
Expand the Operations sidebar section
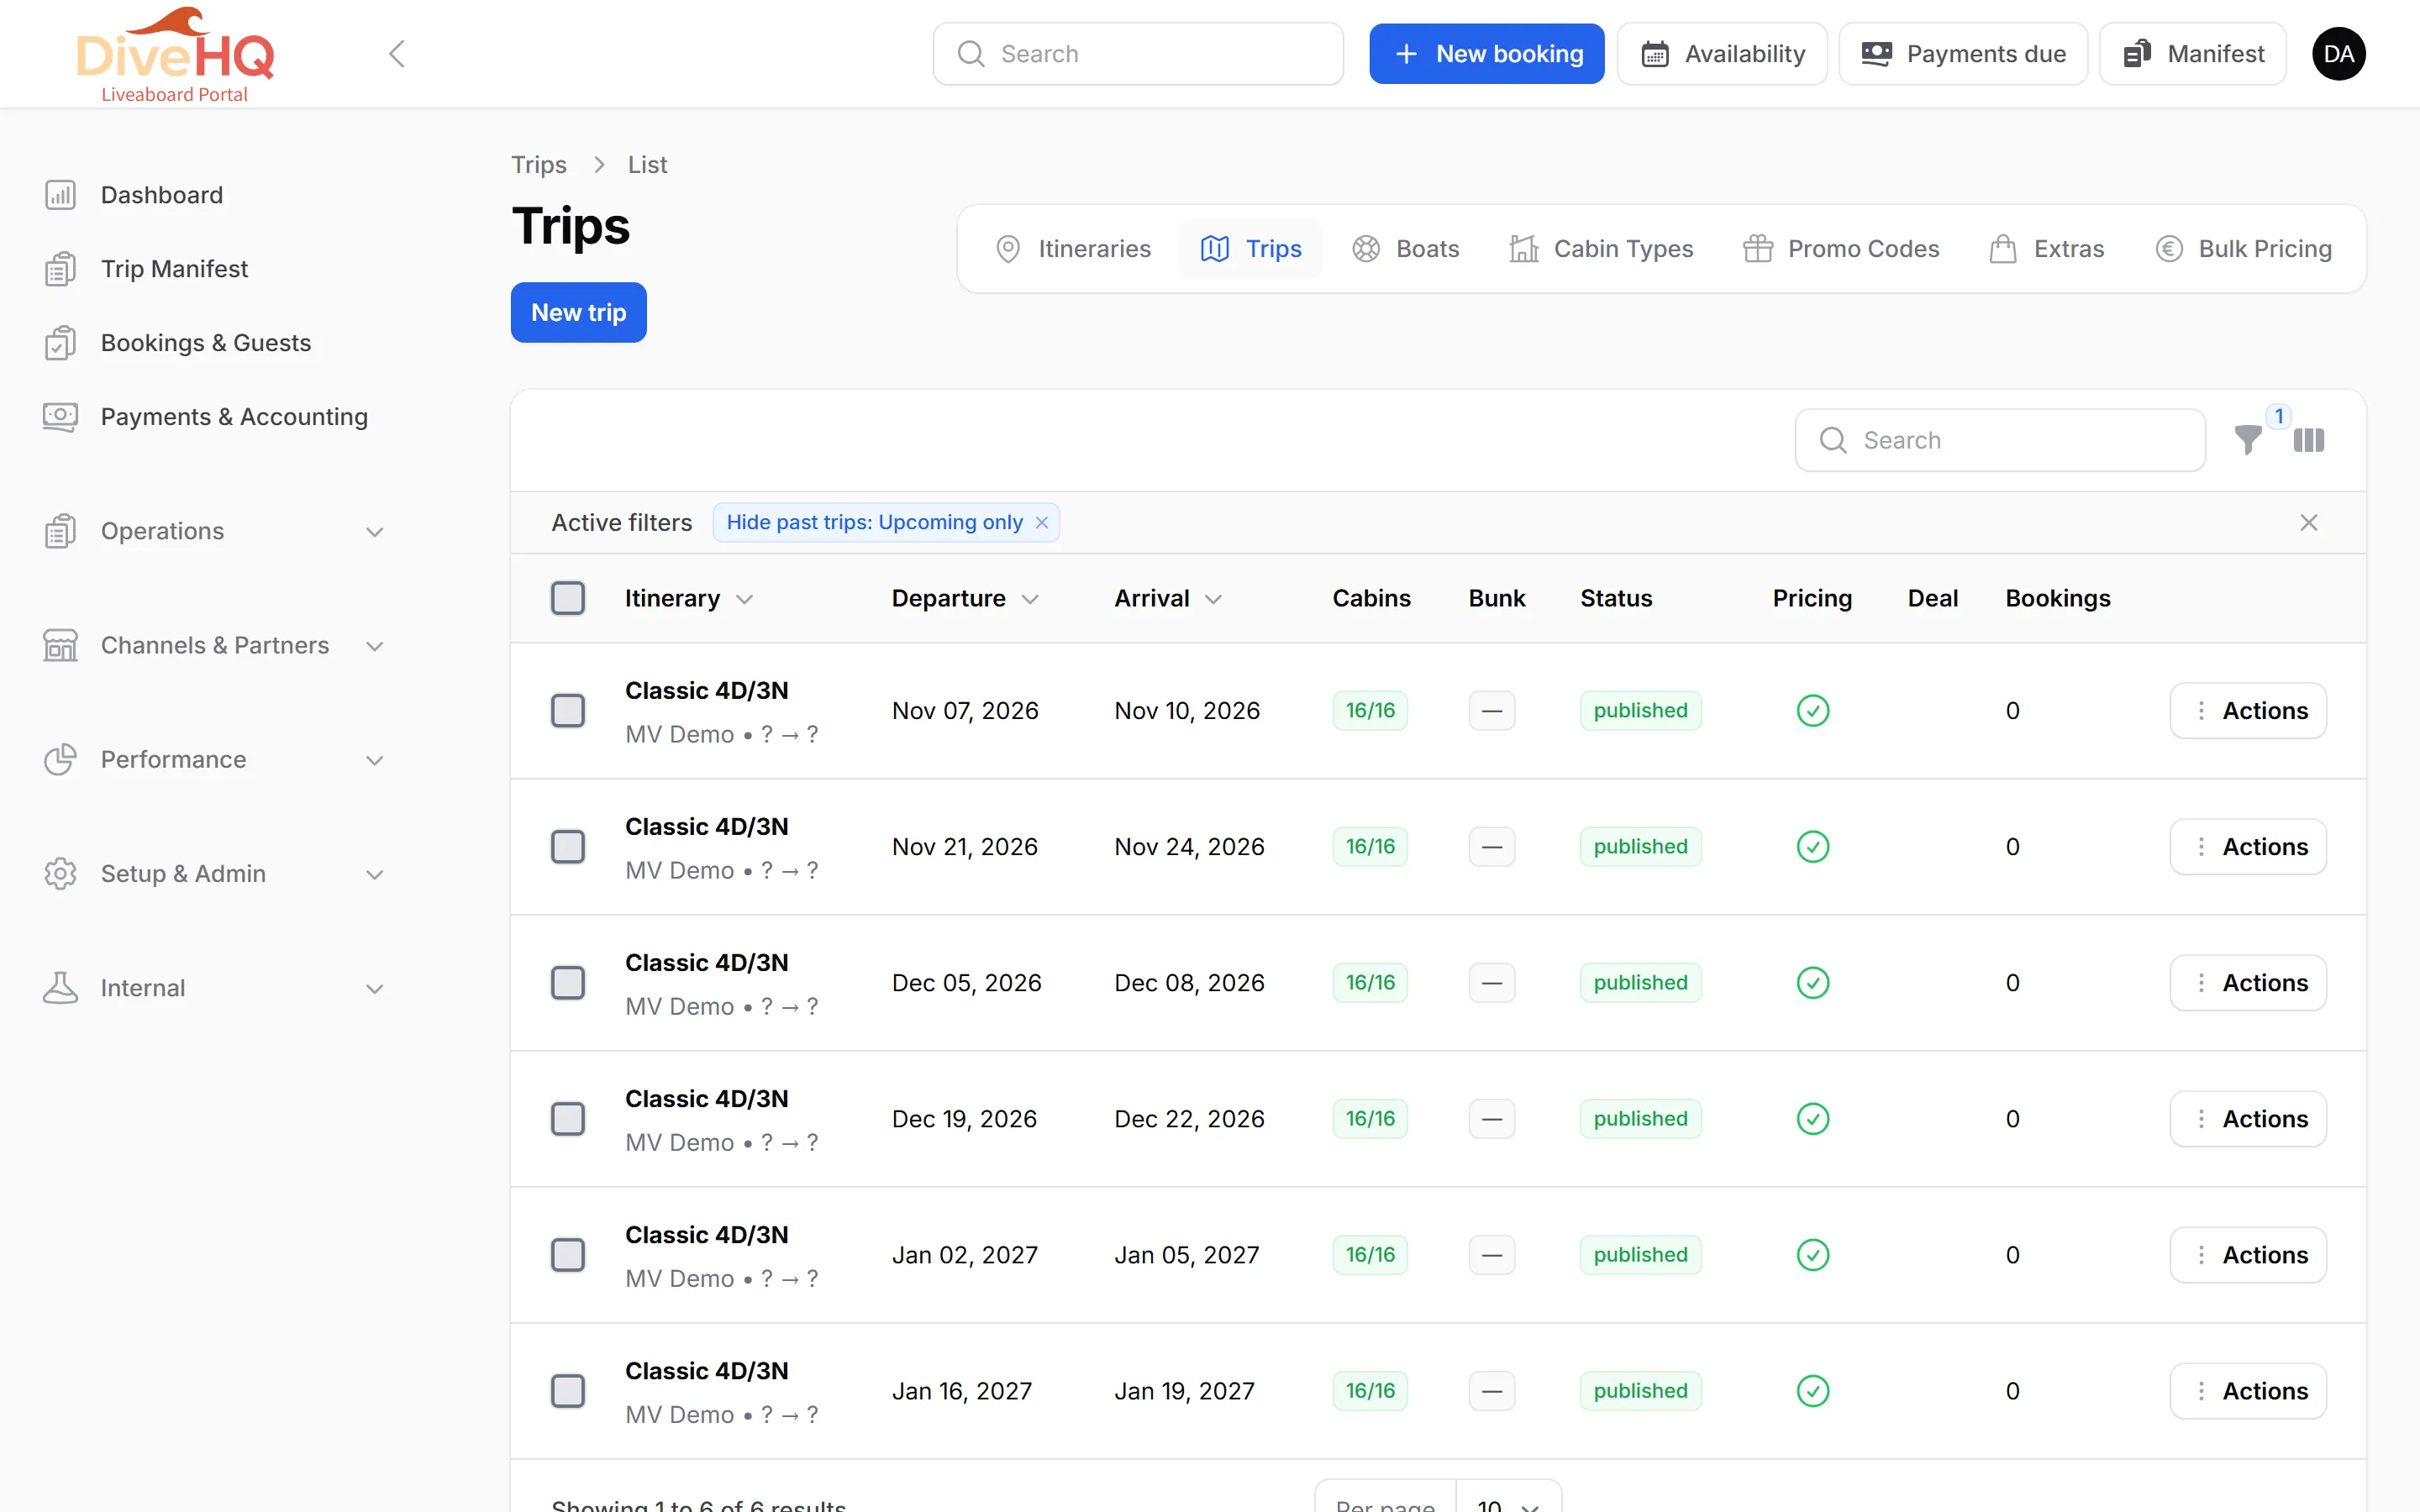[215, 531]
